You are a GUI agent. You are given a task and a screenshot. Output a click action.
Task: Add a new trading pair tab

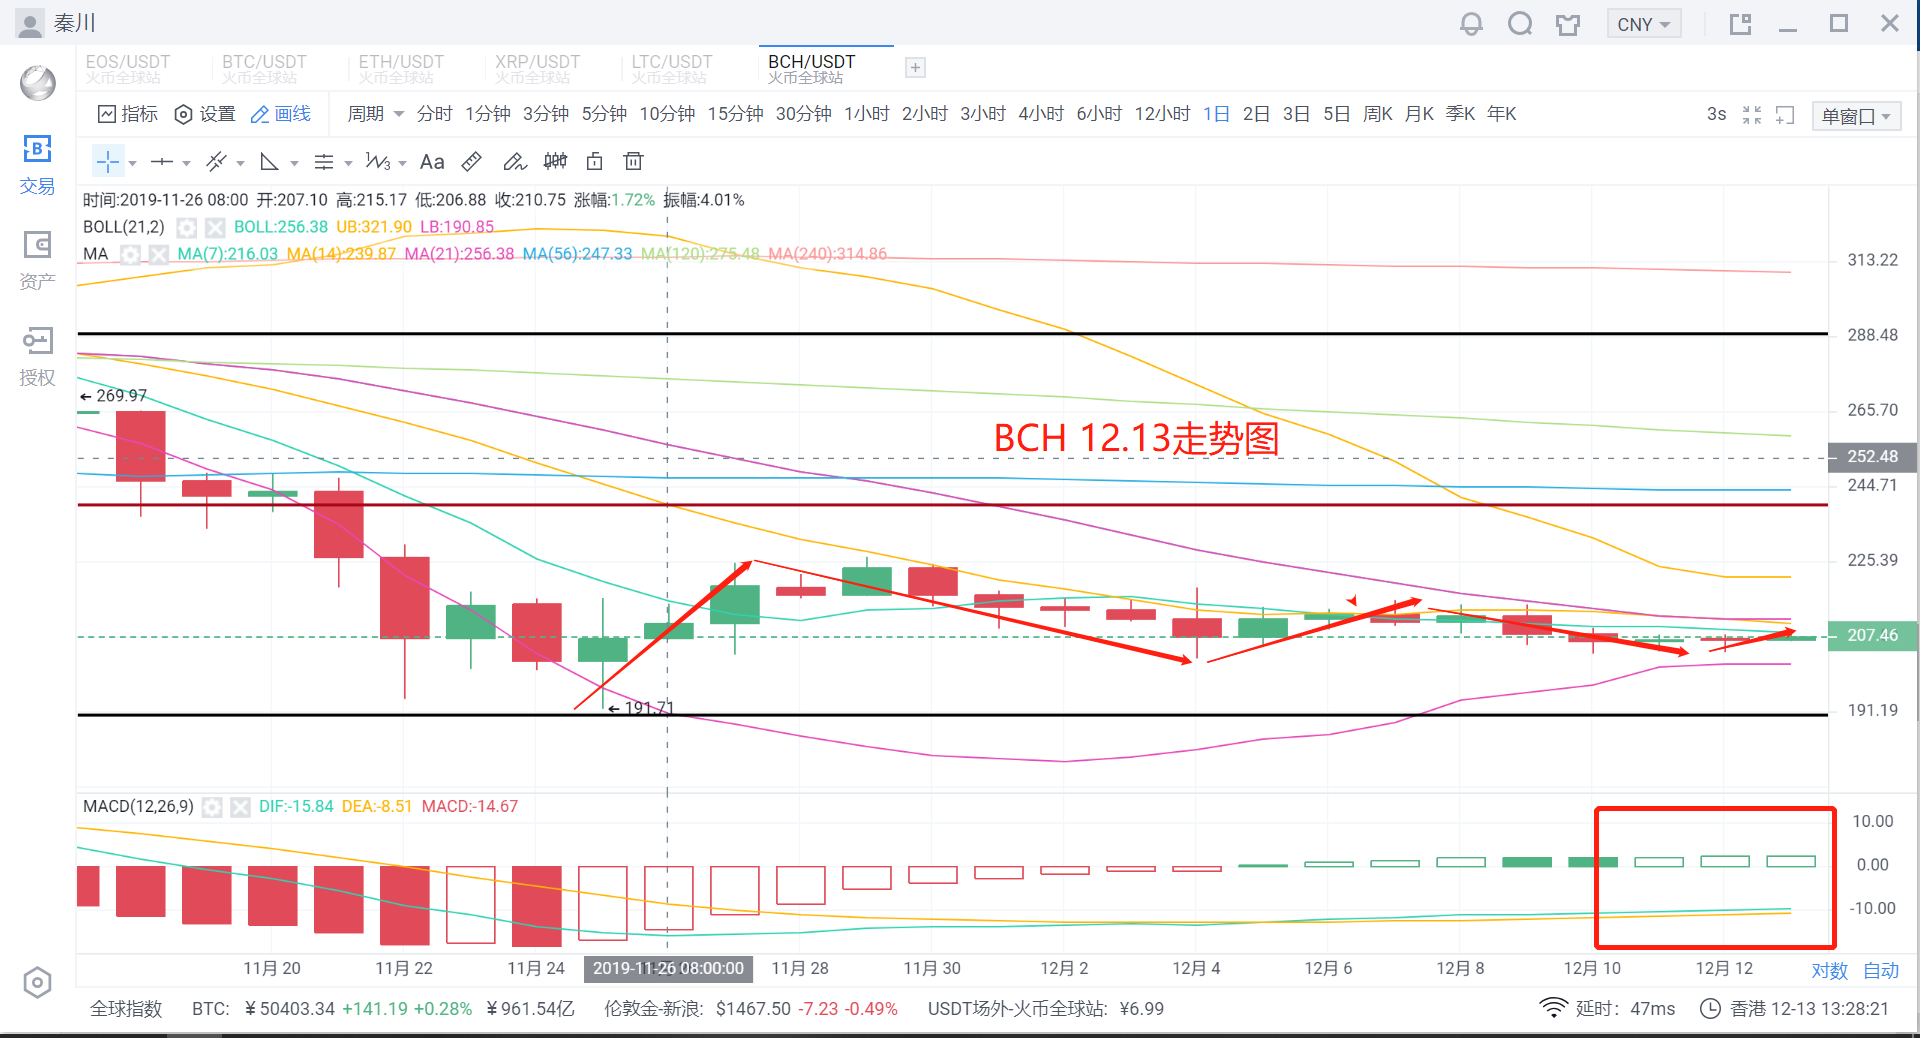(x=915, y=67)
